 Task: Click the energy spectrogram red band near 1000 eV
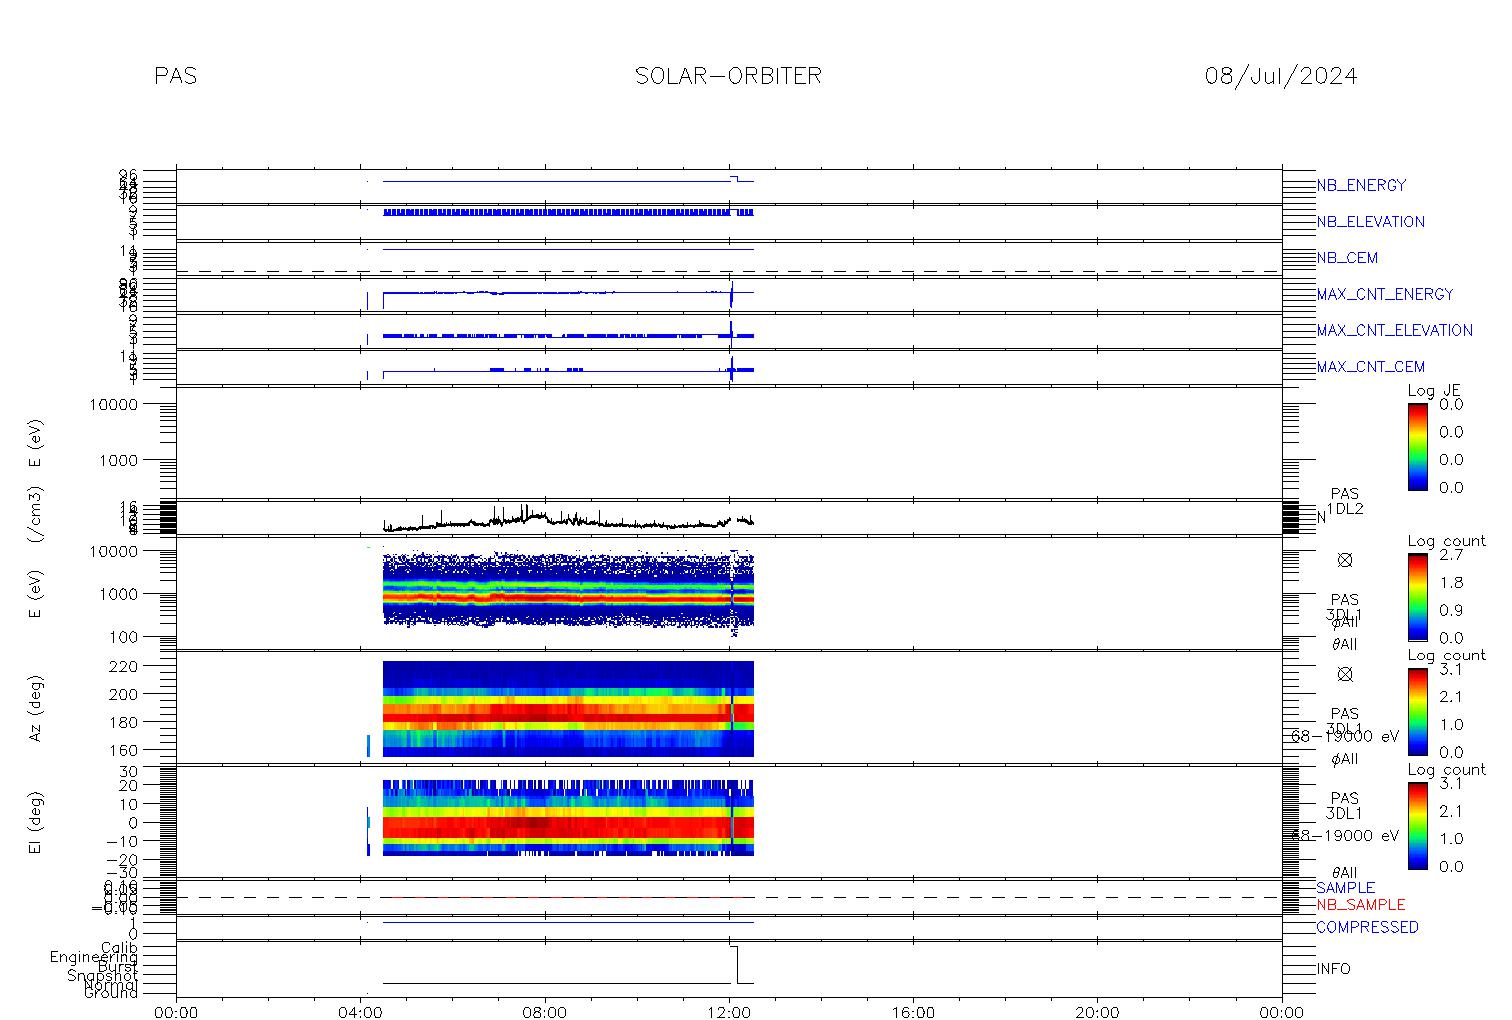[568, 597]
